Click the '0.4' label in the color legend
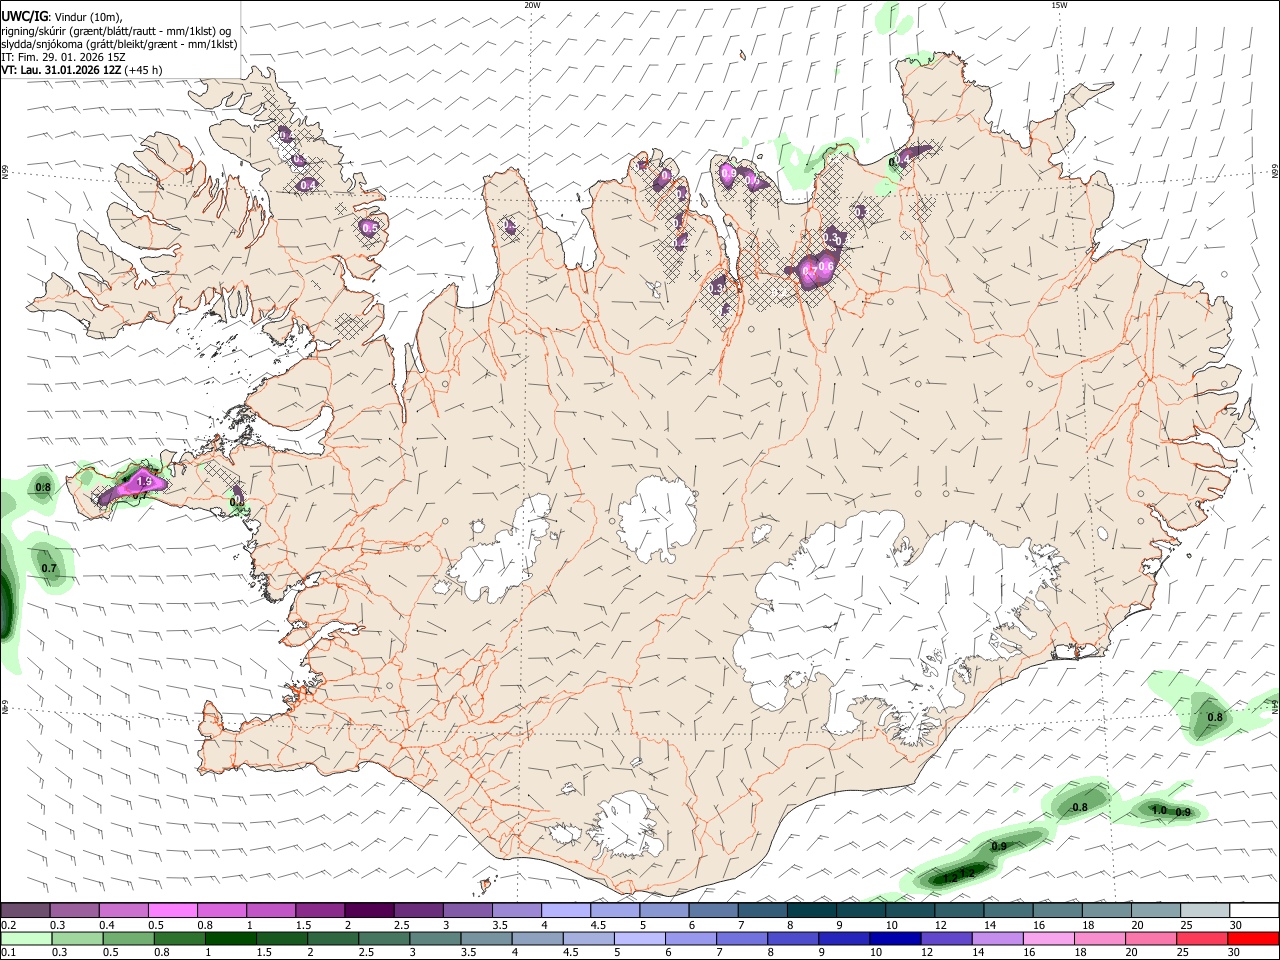The height and width of the screenshot is (960, 1280). 107,925
